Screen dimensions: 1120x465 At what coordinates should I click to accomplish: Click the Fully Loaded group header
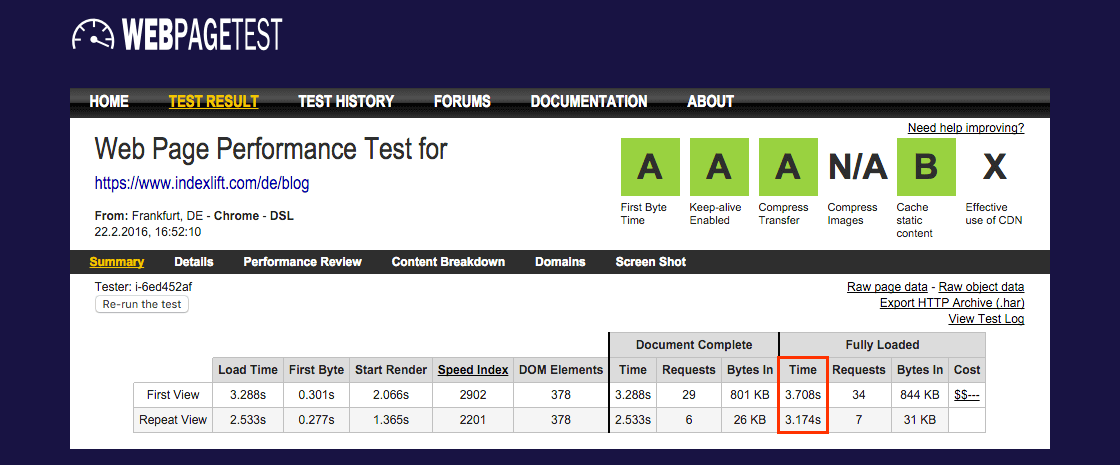click(x=882, y=345)
